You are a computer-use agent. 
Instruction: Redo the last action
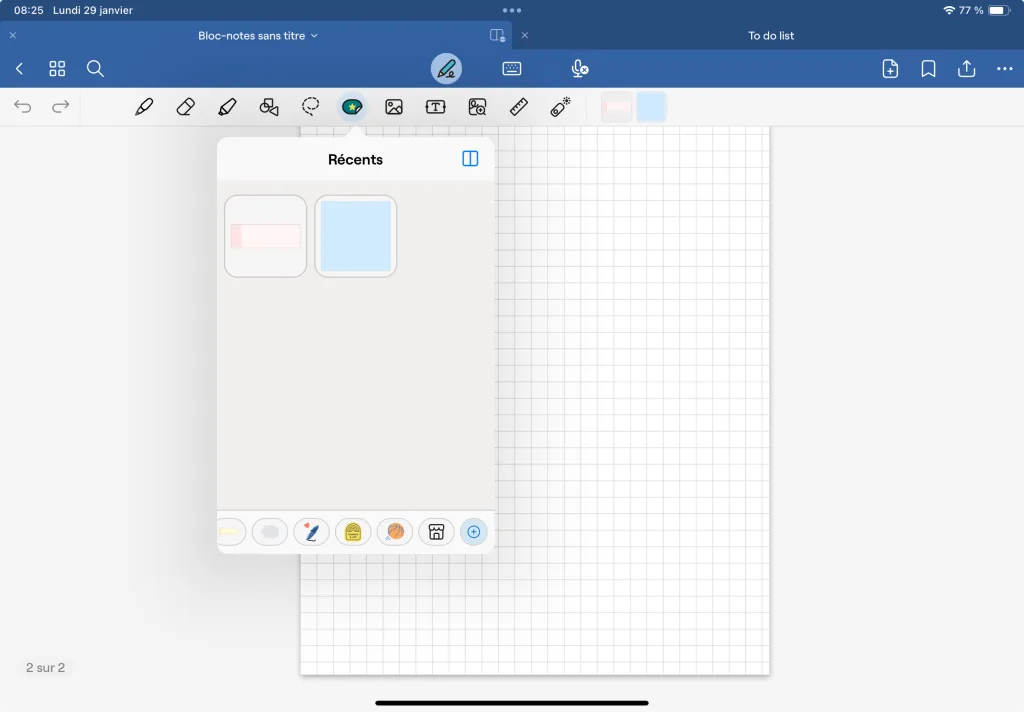click(x=60, y=106)
